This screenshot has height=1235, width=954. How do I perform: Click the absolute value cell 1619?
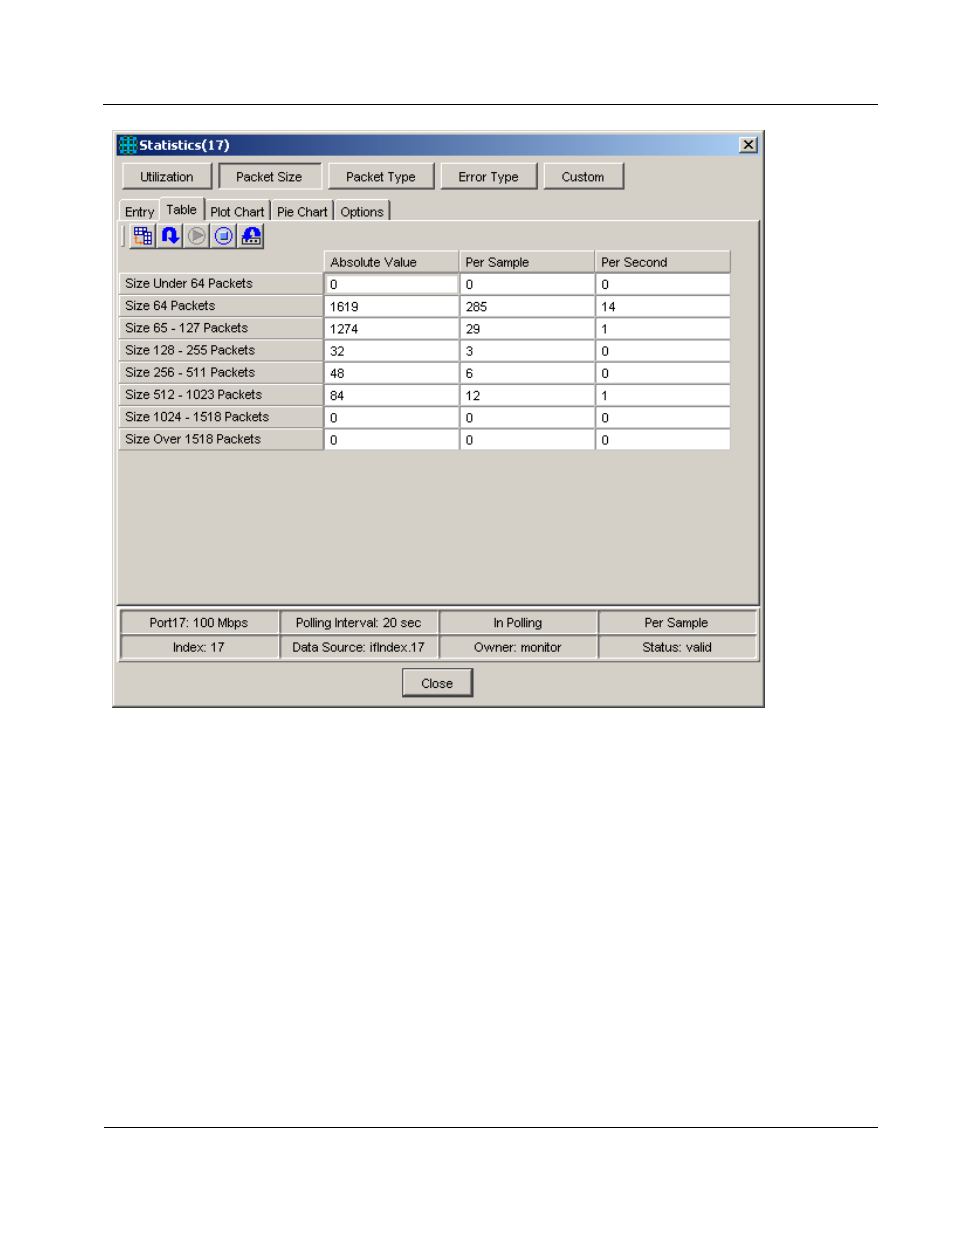tap(391, 307)
